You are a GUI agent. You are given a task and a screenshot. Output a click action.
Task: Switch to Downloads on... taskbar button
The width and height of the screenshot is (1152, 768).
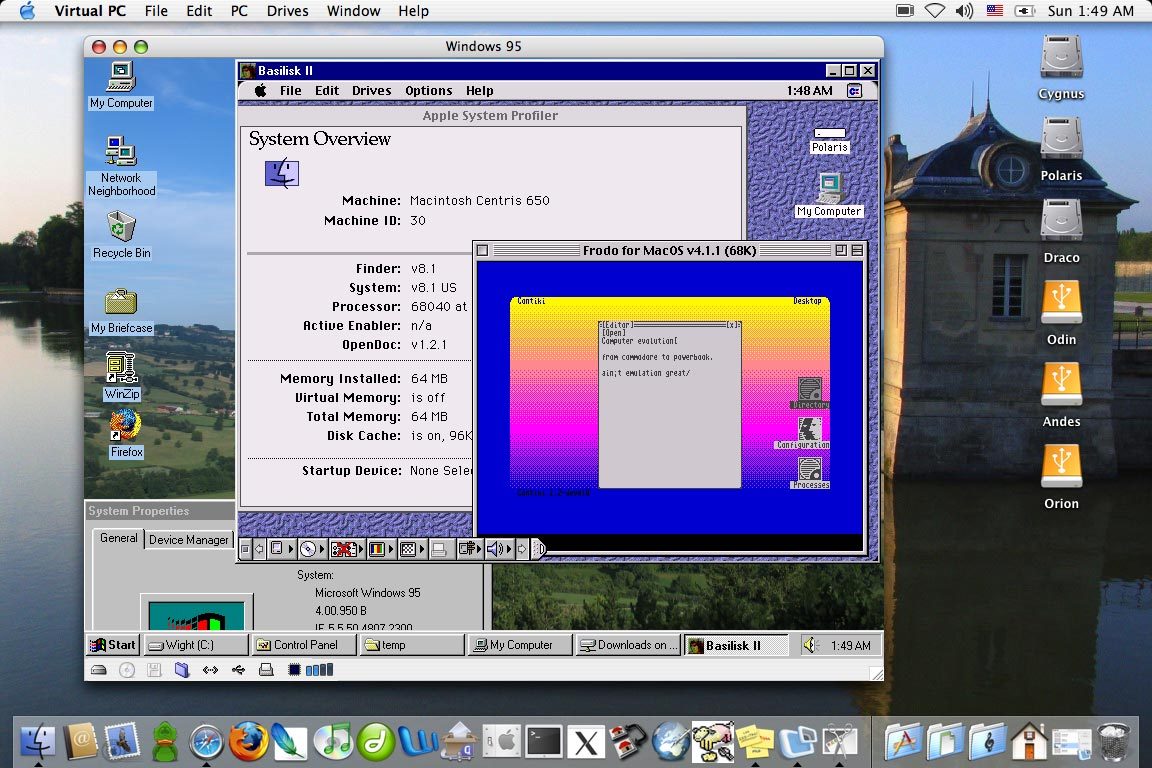[627, 645]
